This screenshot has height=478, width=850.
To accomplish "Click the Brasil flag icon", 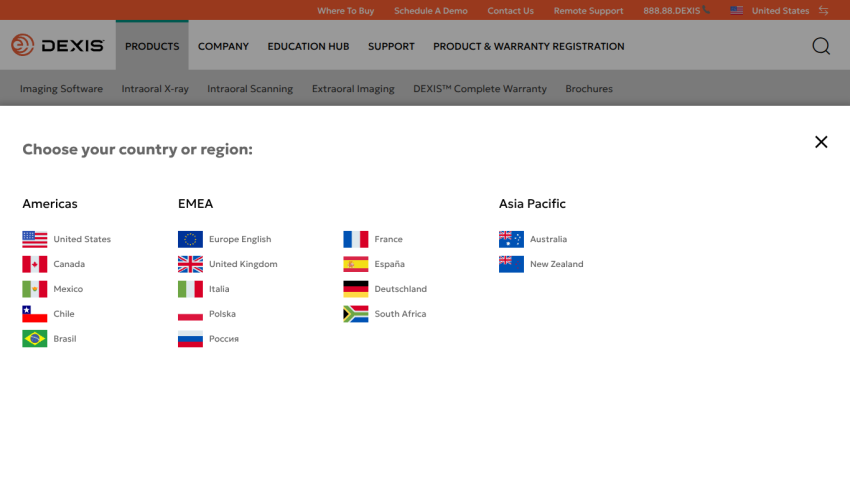I will (35, 339).
